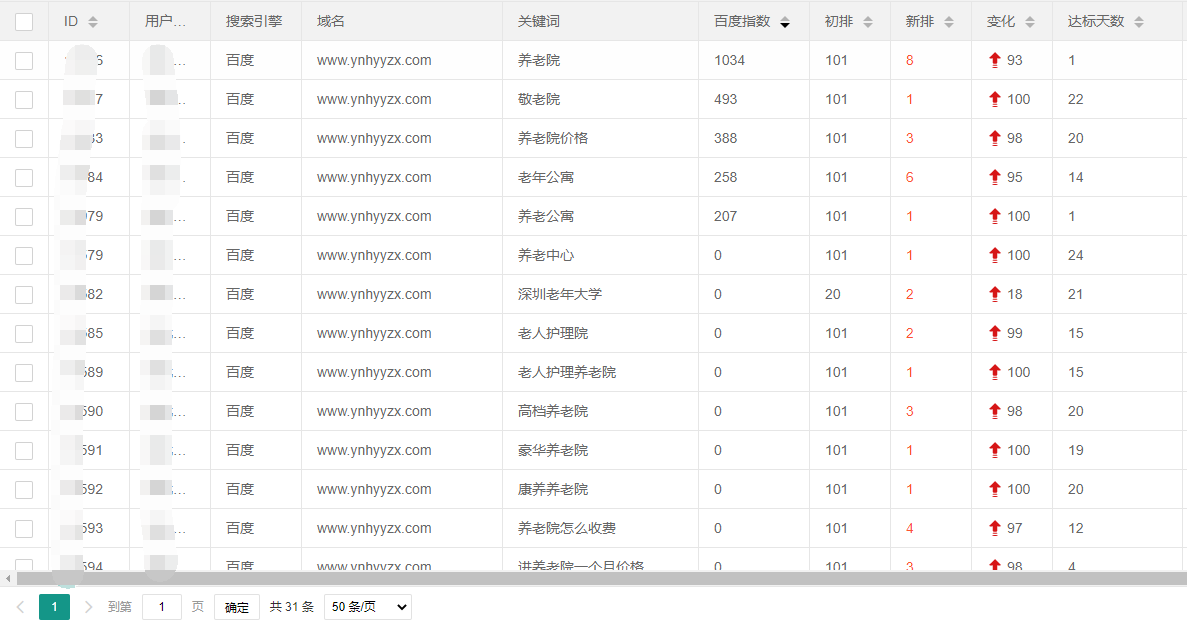Toggle the select-all header checkbox
Viewport: 1187px width, 624px height.
(24, 22)
